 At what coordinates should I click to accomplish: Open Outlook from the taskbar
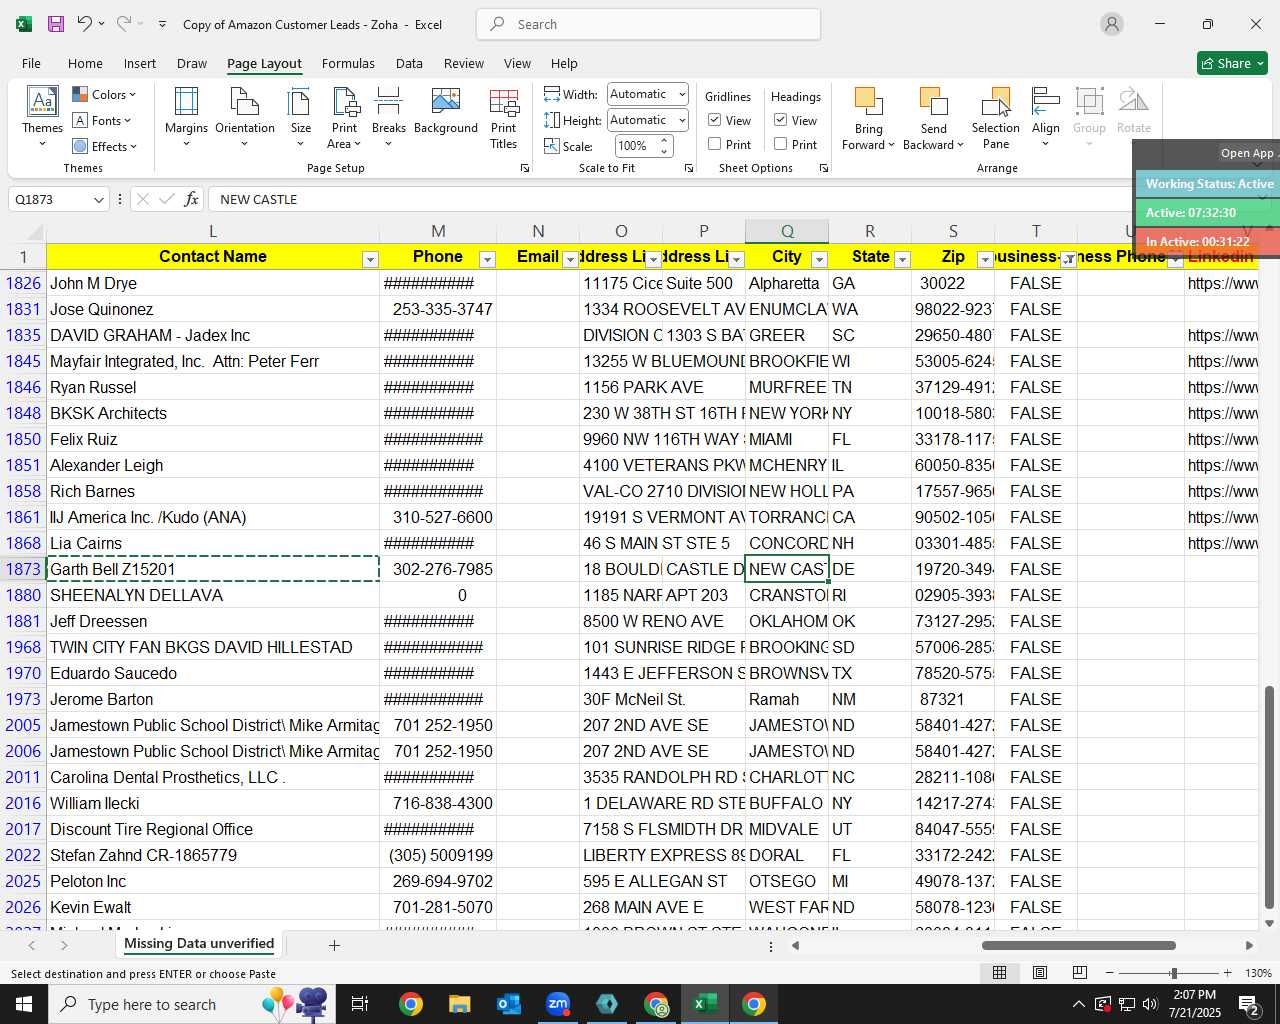pos(509,1003)
